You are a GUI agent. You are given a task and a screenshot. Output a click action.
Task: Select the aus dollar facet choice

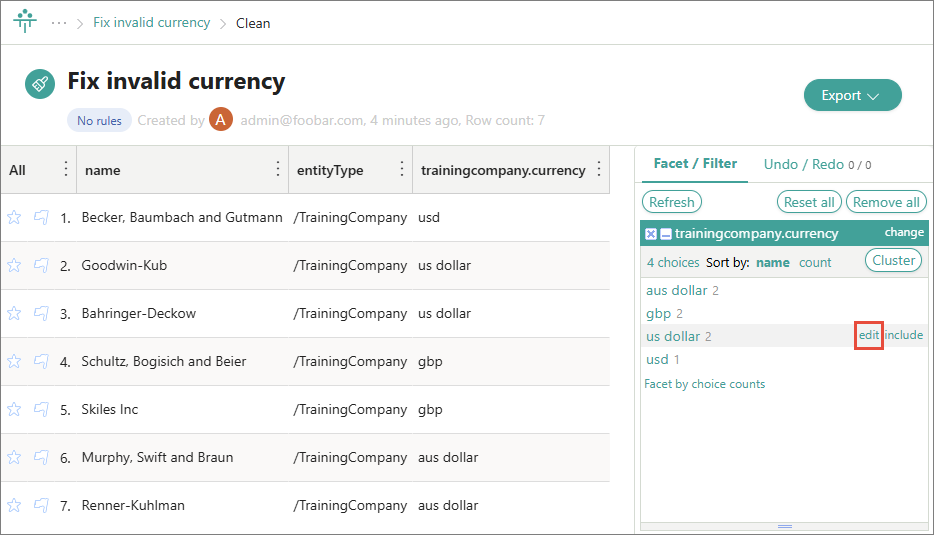coord(677,291)
